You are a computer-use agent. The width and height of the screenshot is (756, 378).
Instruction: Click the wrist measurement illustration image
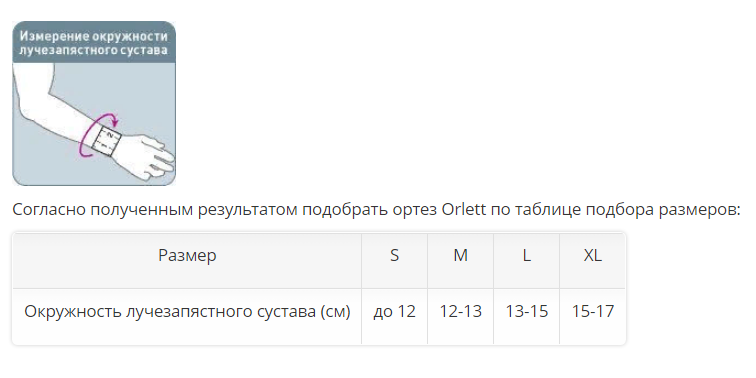tap(94, 103)
